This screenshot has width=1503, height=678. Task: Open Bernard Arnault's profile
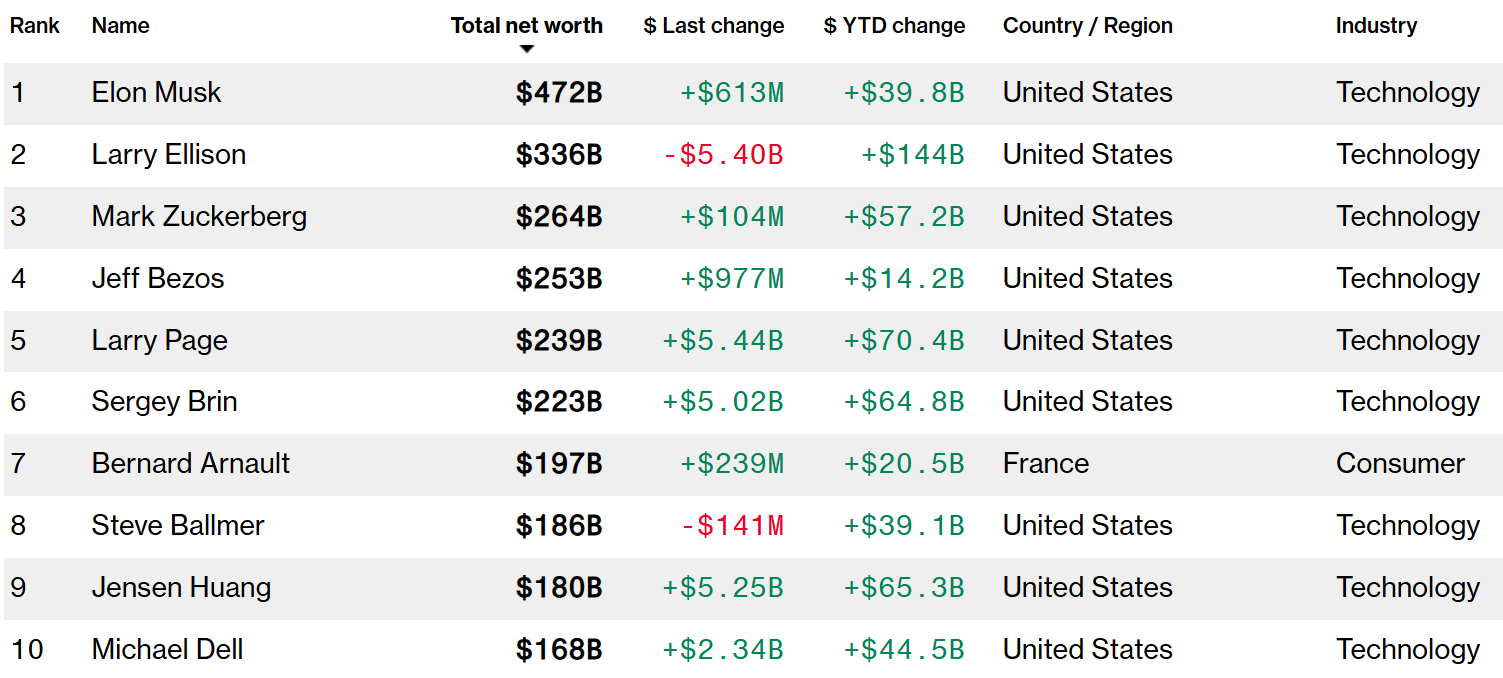click(190, 464)
